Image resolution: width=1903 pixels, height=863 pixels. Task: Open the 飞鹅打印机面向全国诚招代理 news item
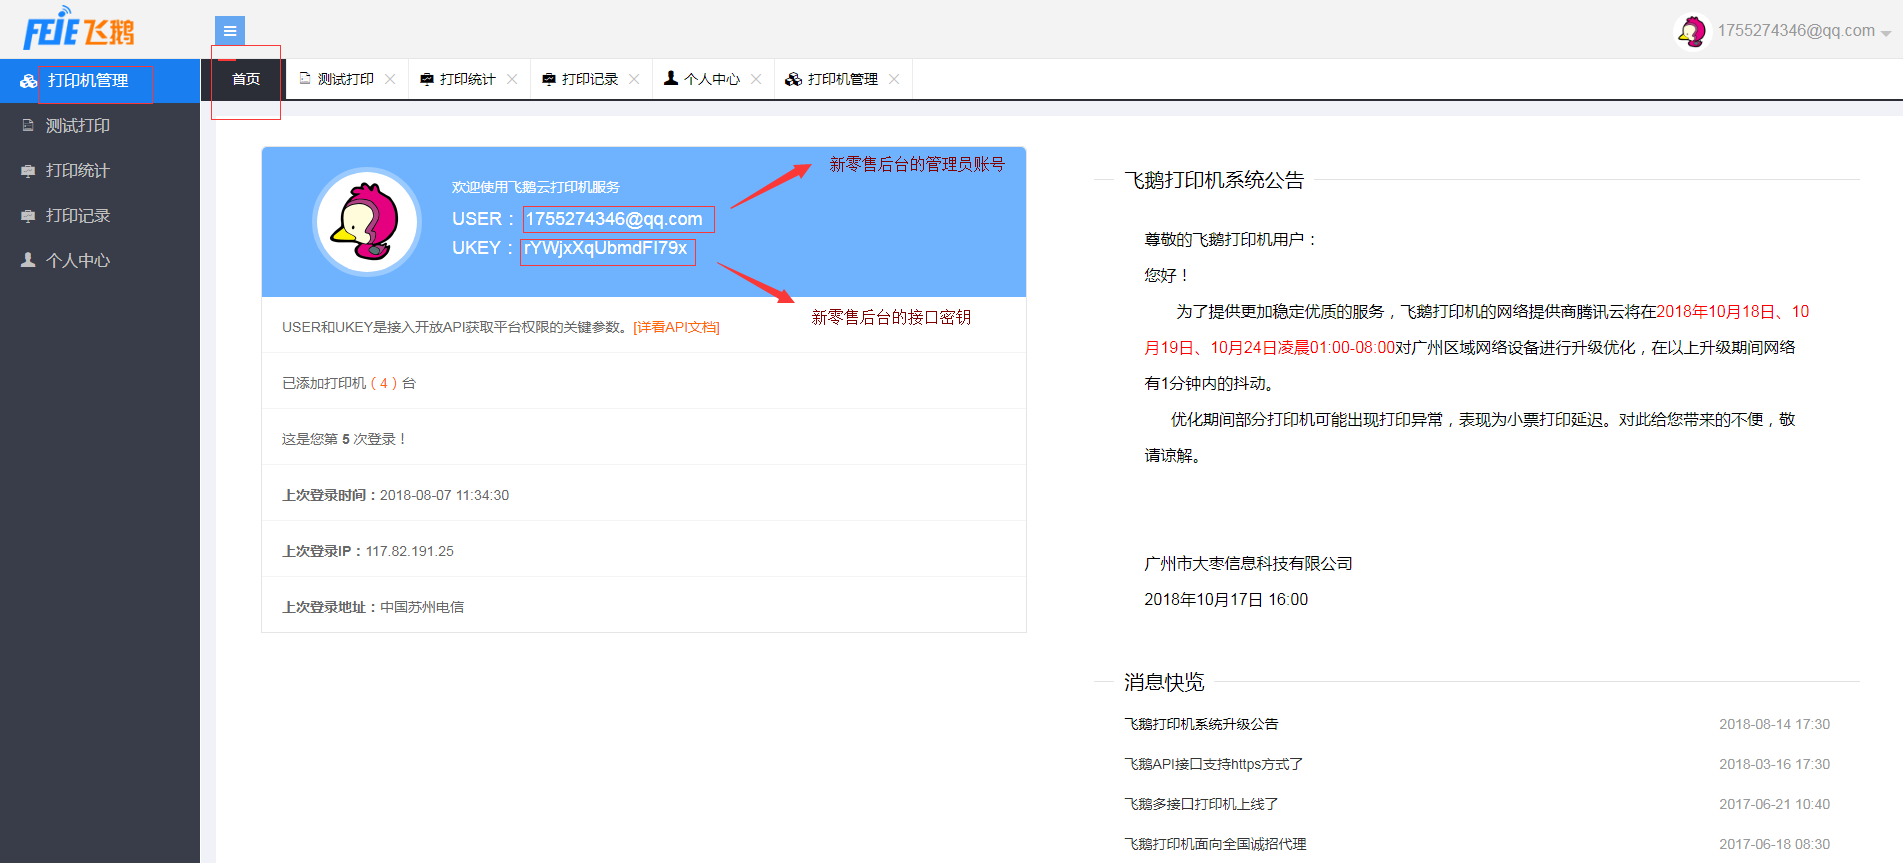click(1215, 844)
